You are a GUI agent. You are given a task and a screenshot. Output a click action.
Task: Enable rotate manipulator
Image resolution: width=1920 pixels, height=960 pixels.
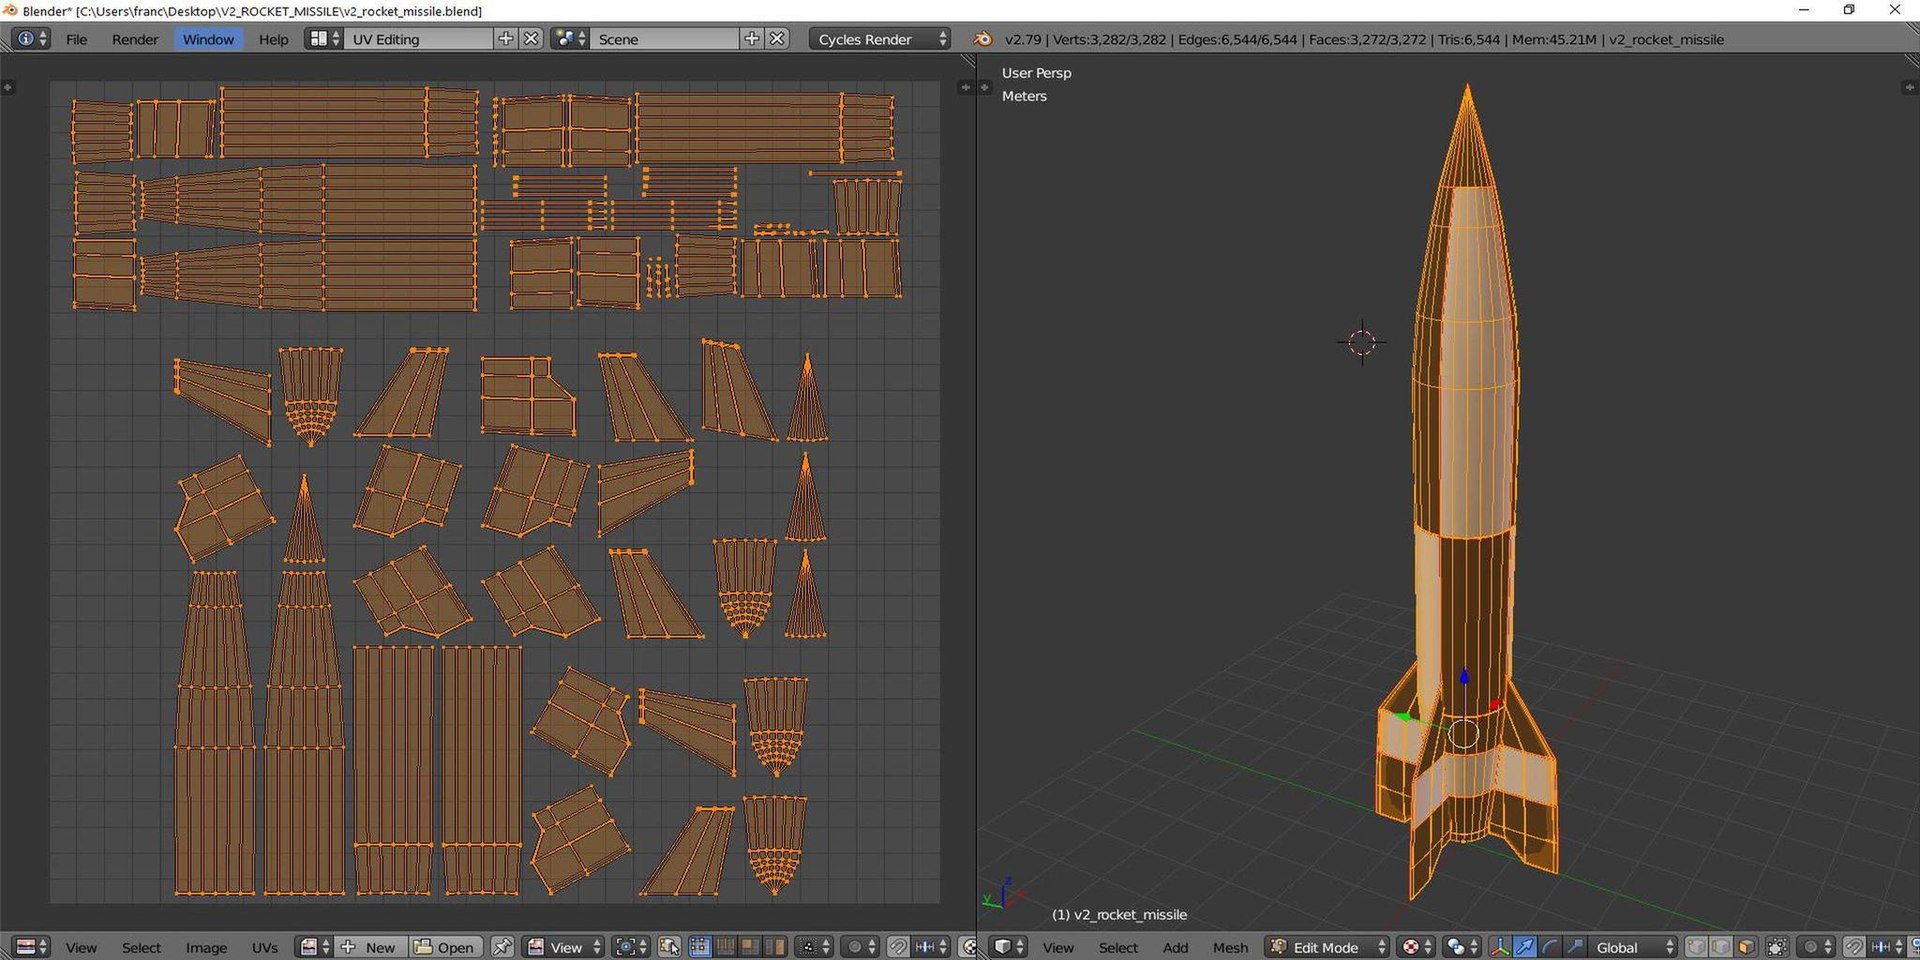pyautogui.click(x=1550, y=947)
